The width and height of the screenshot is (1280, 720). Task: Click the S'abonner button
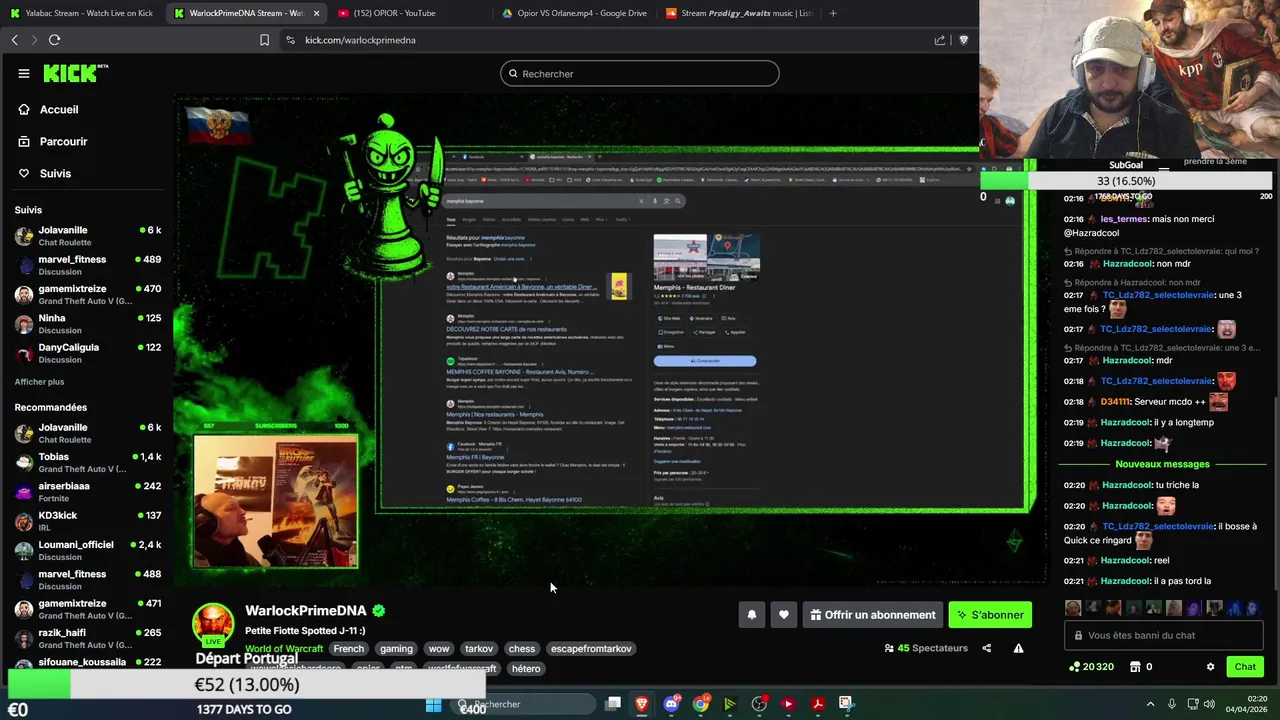click(990, 615)
